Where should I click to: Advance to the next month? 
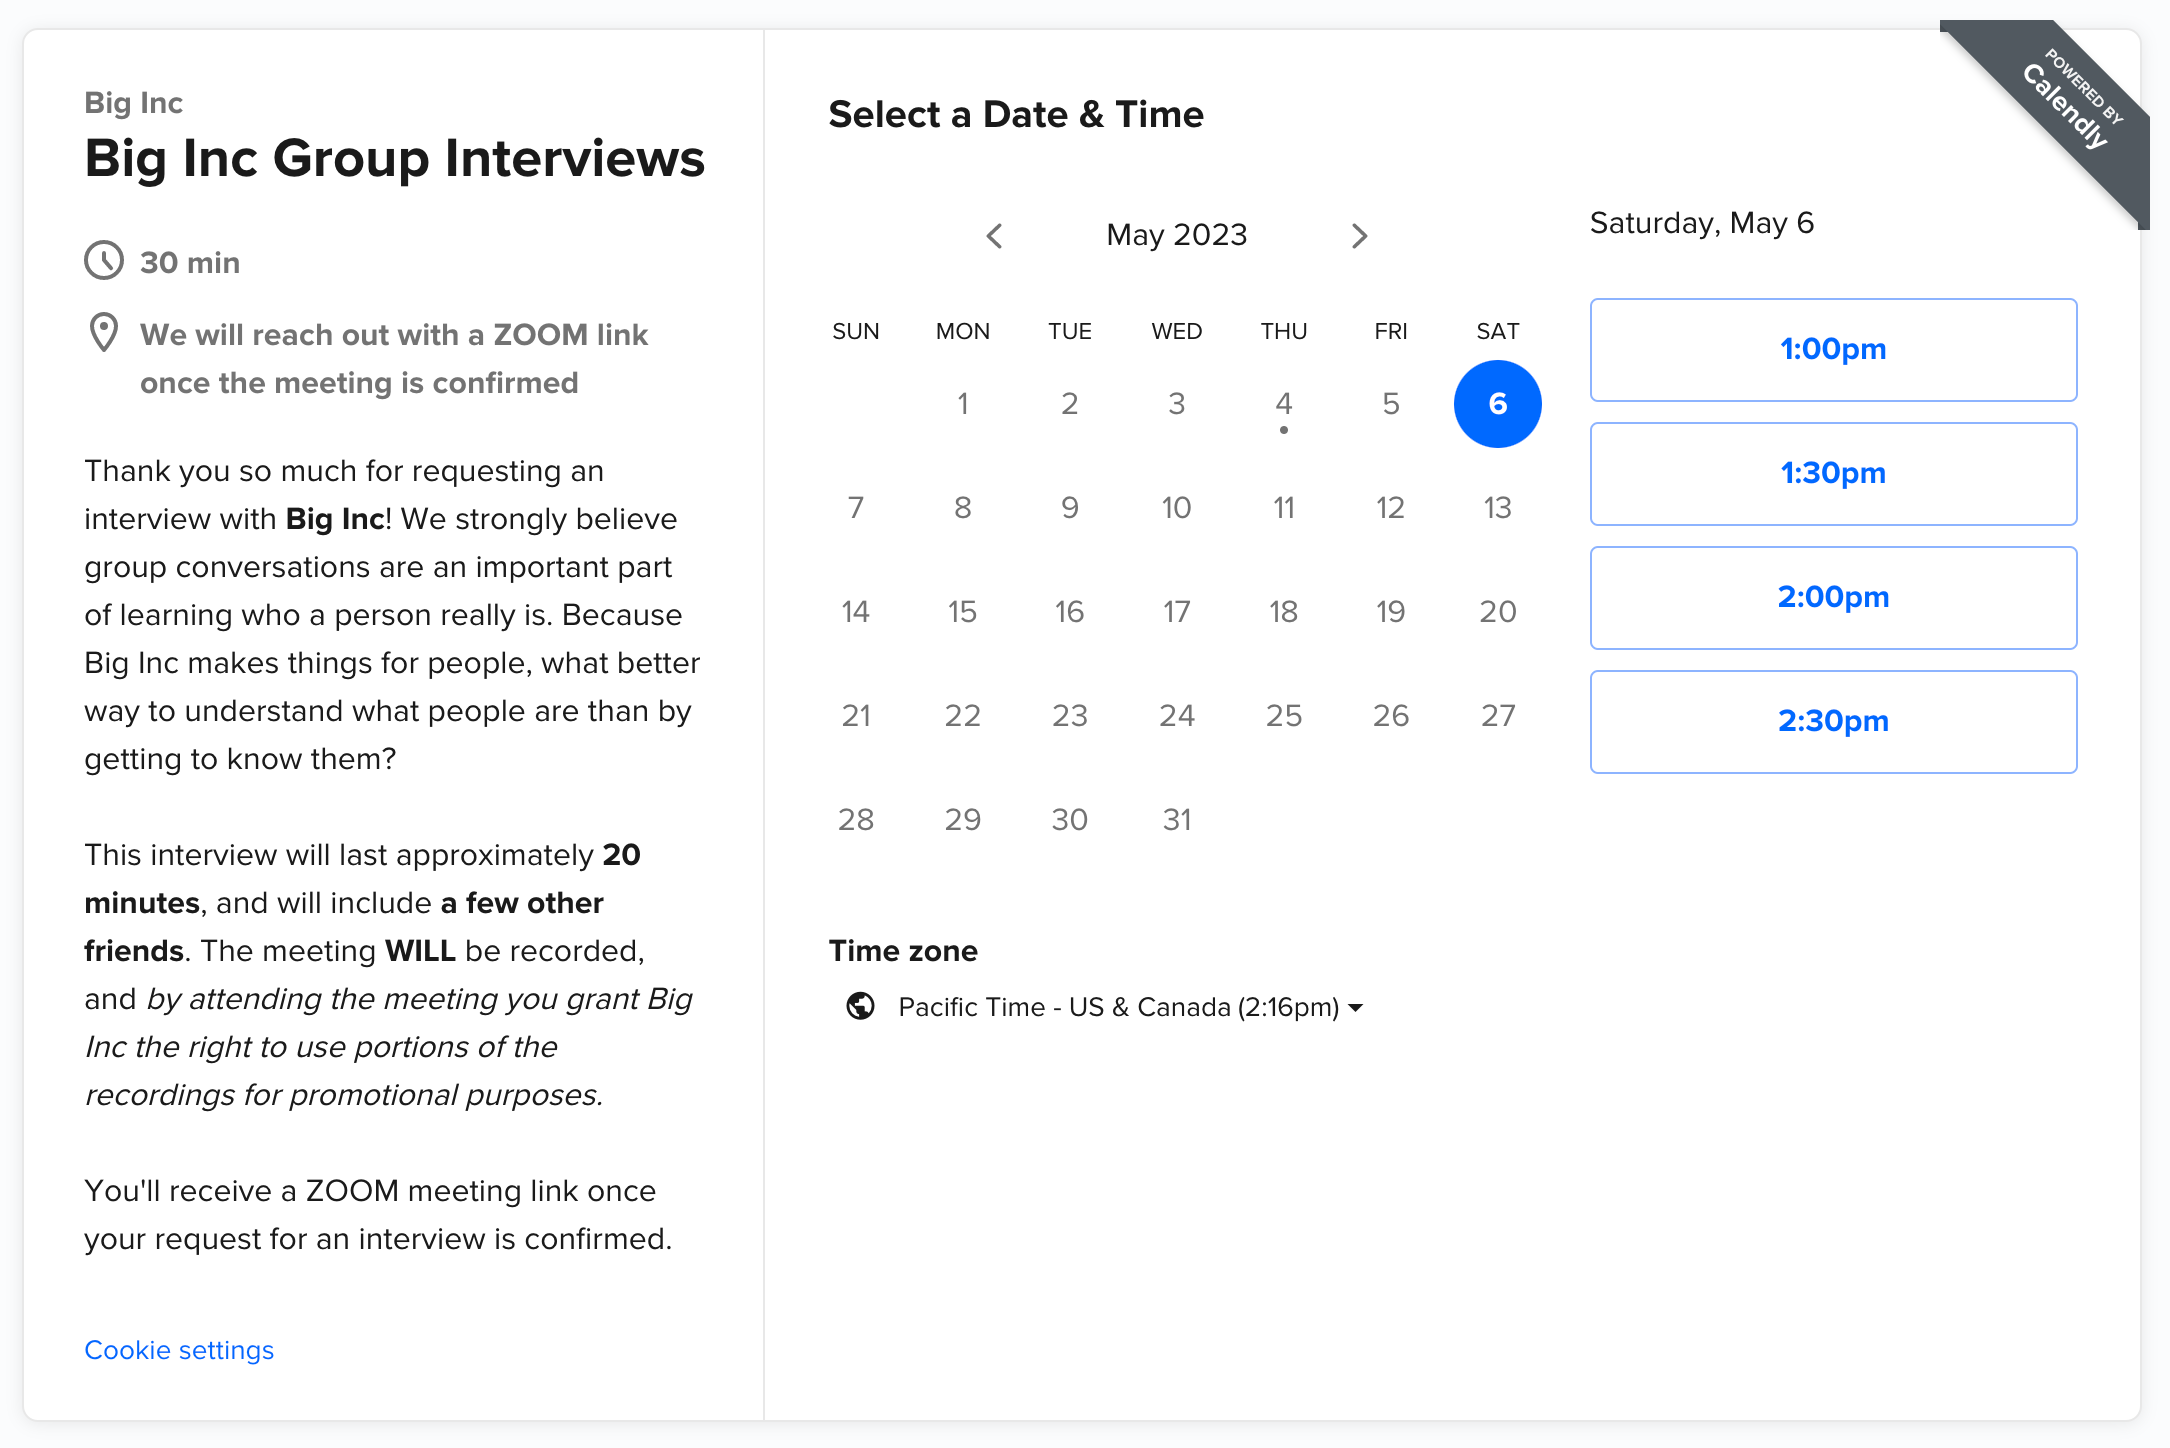coord(1359,236)
